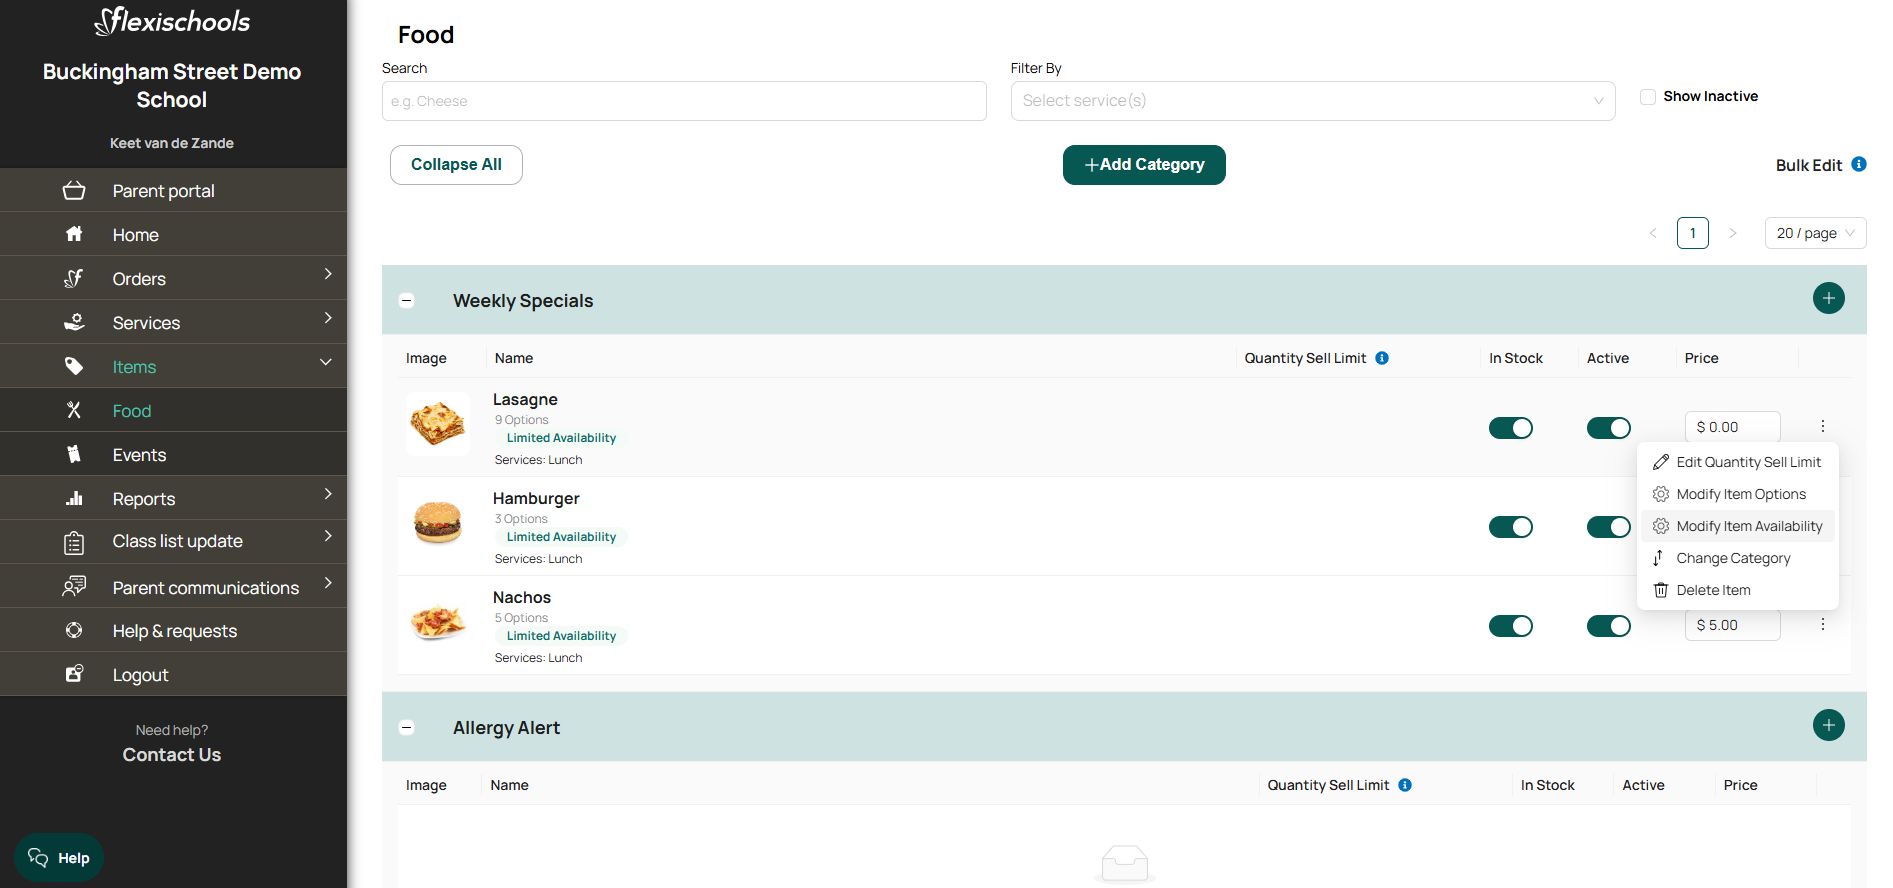Click the Add Category button
The width and height of the screenshot is (1893, 888).
[1144, 165]
